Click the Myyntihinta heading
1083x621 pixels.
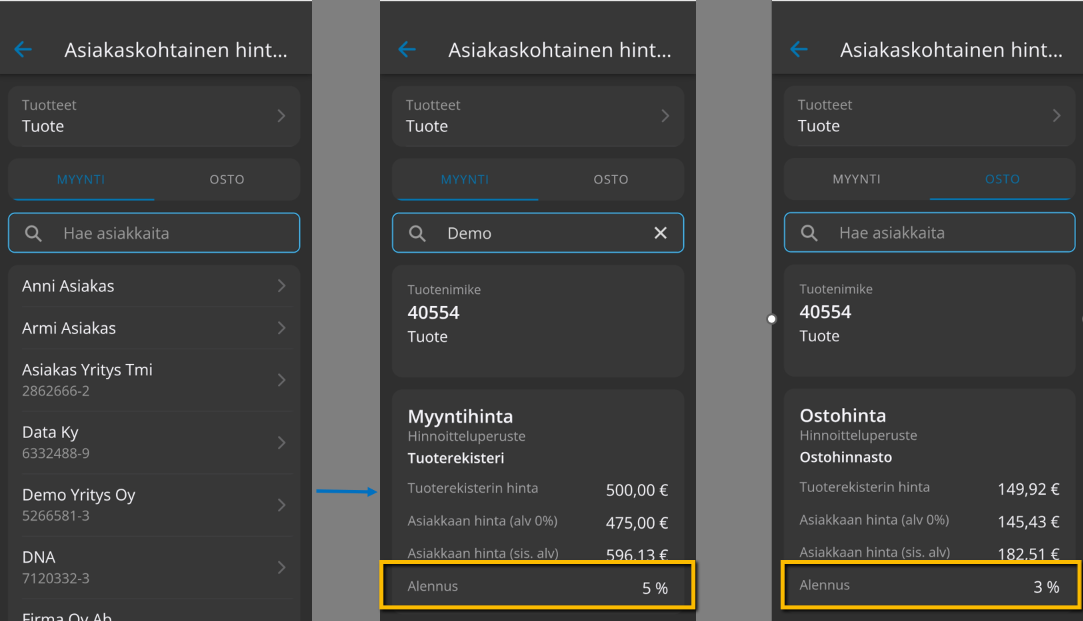(460, 416)
